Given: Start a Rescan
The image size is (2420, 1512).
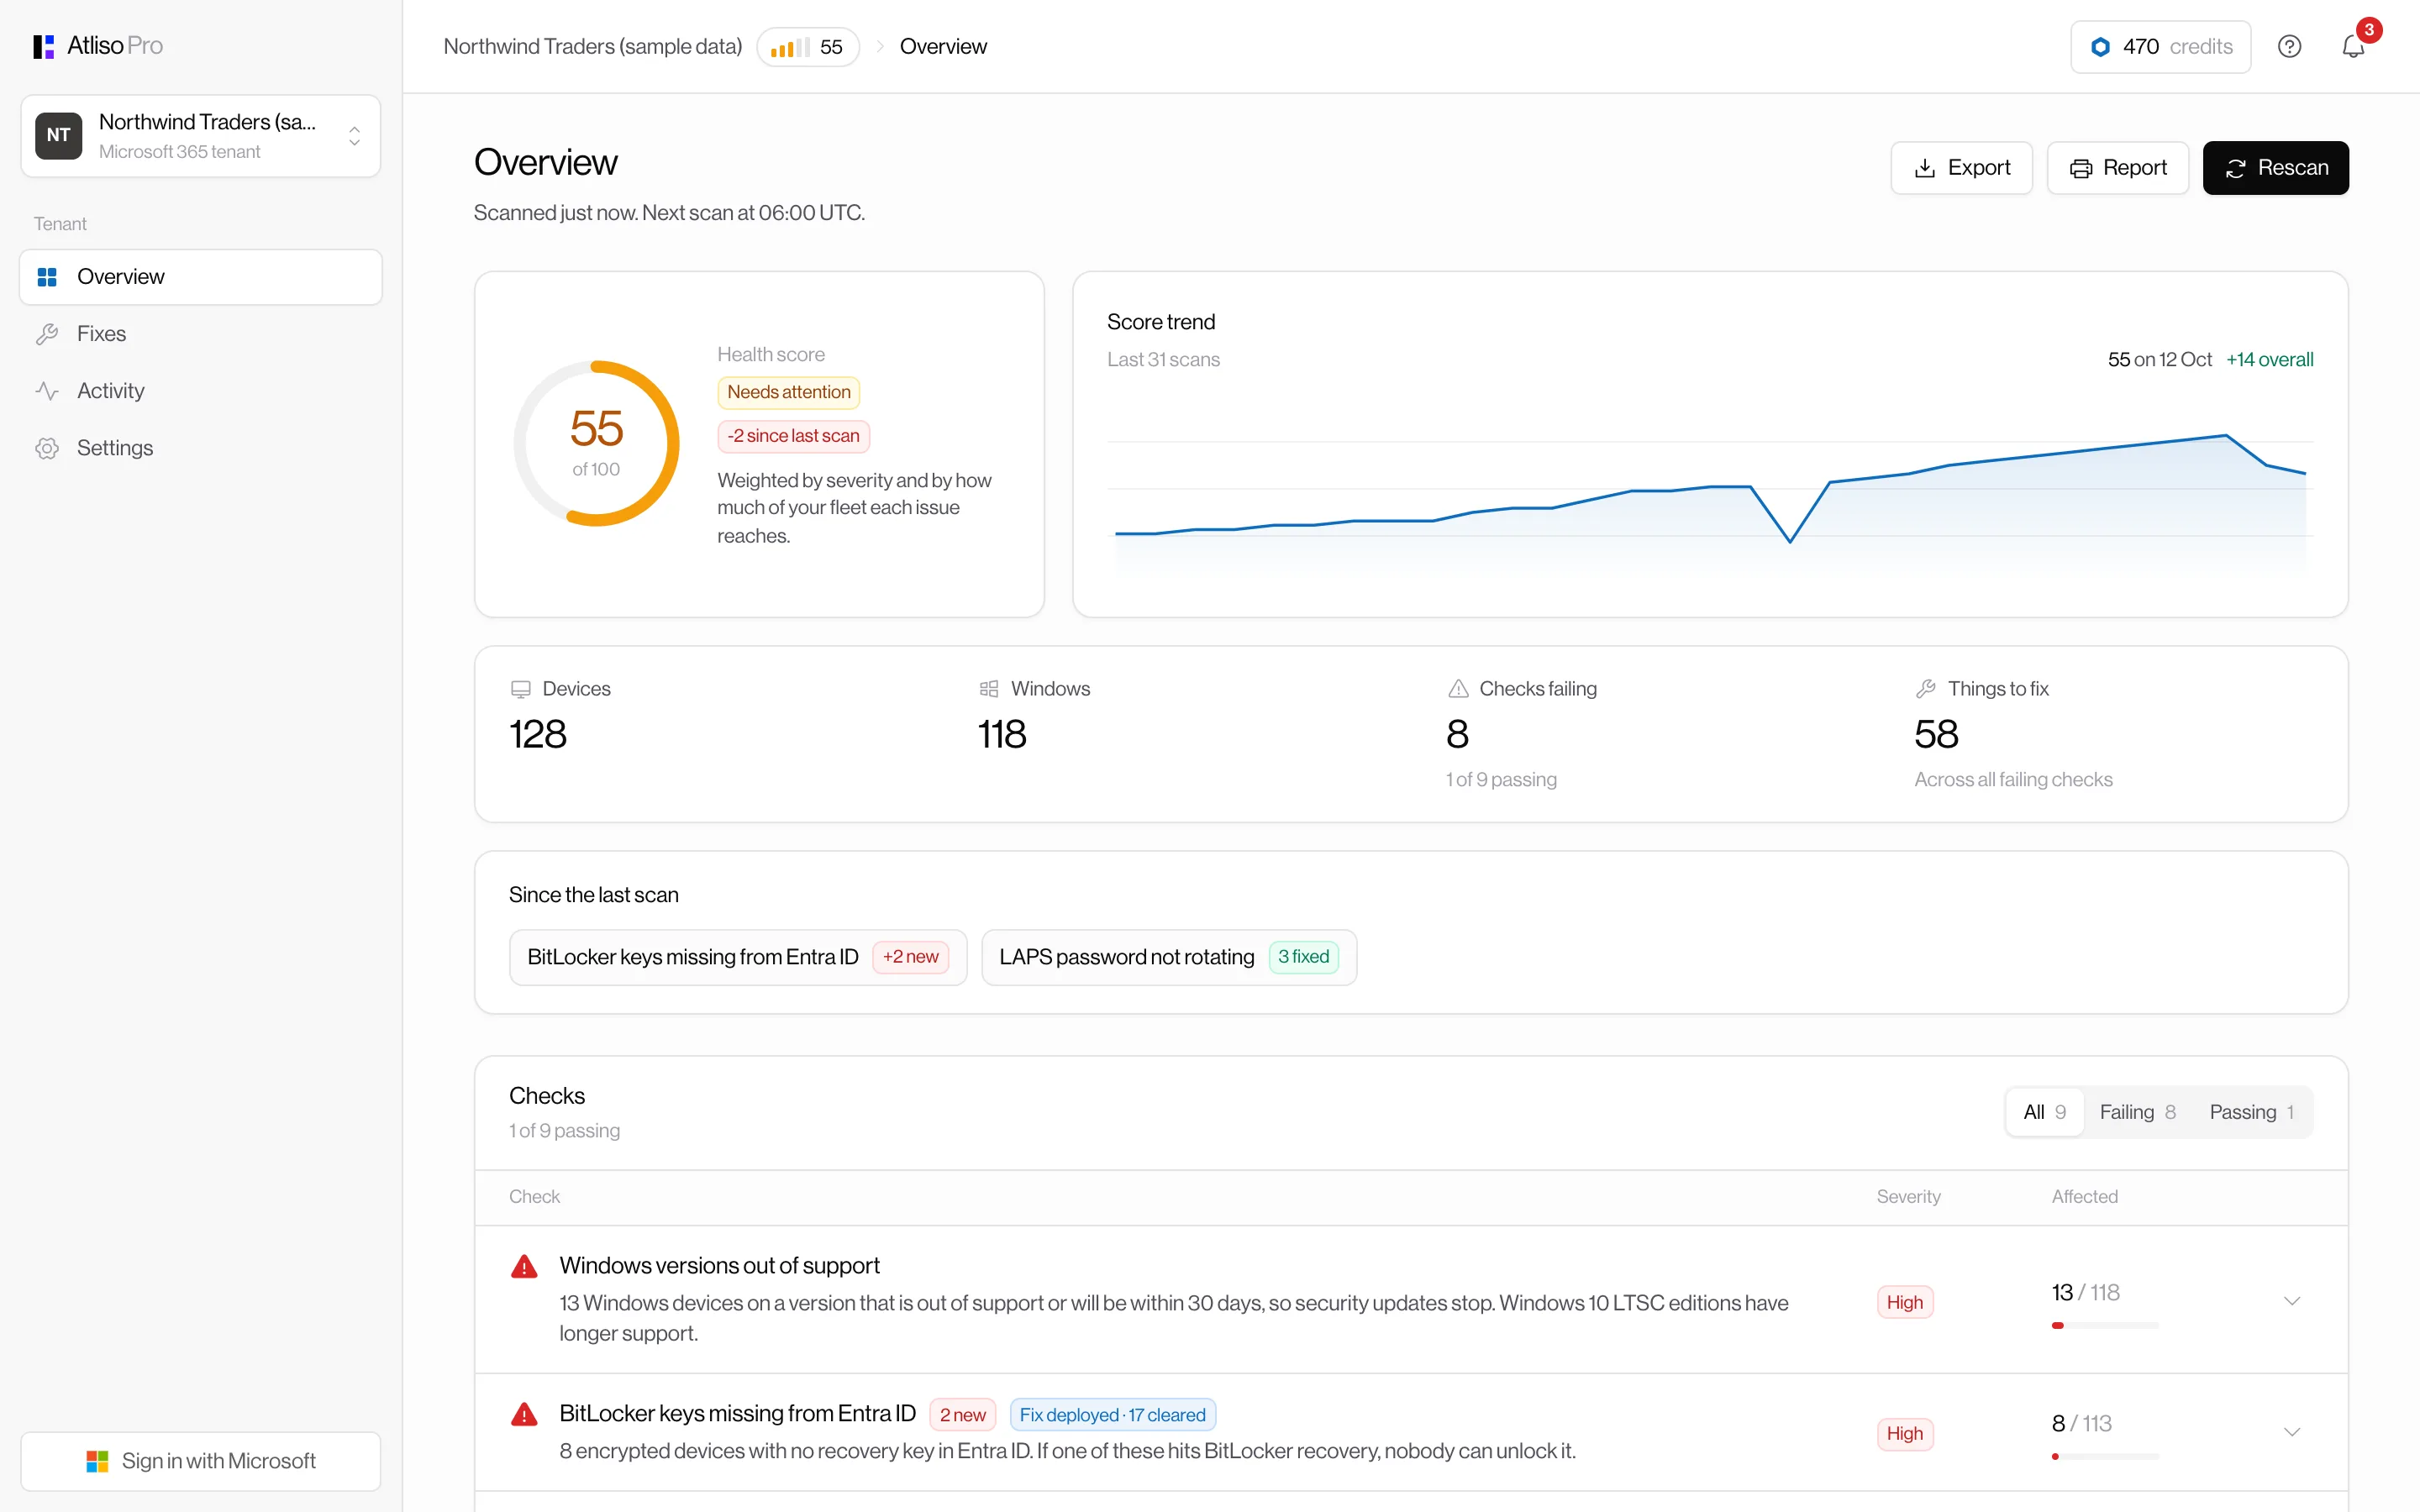Looking at the screenshot, I should pos(2276,168).
